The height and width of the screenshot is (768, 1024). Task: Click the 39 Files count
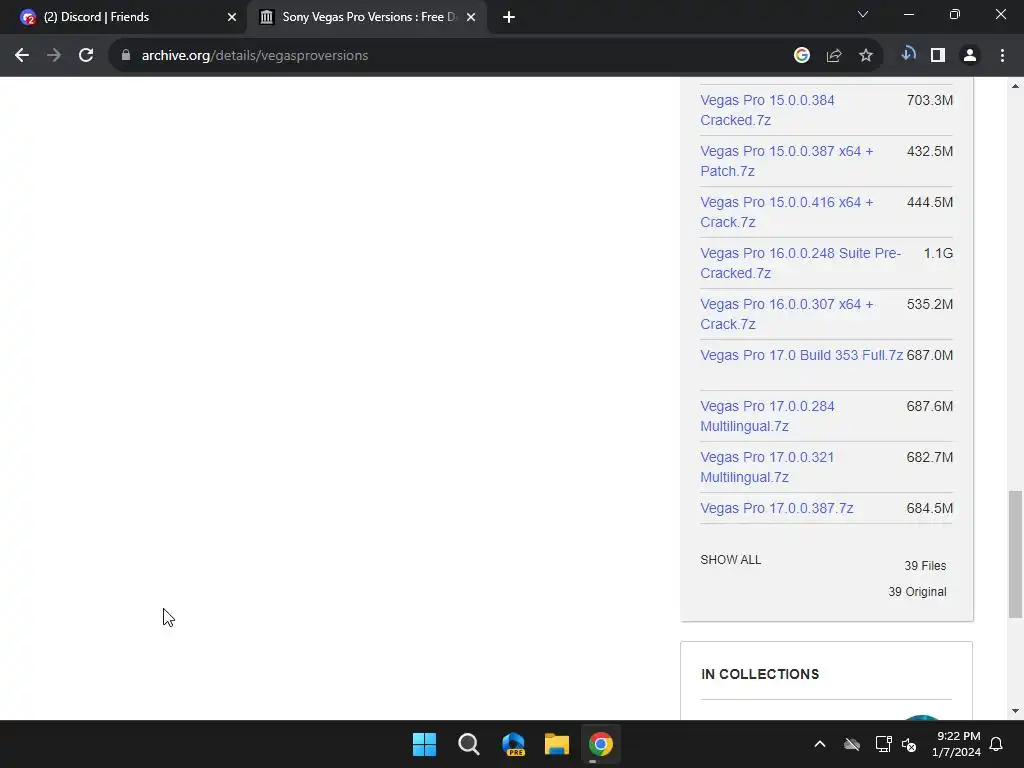925,566
